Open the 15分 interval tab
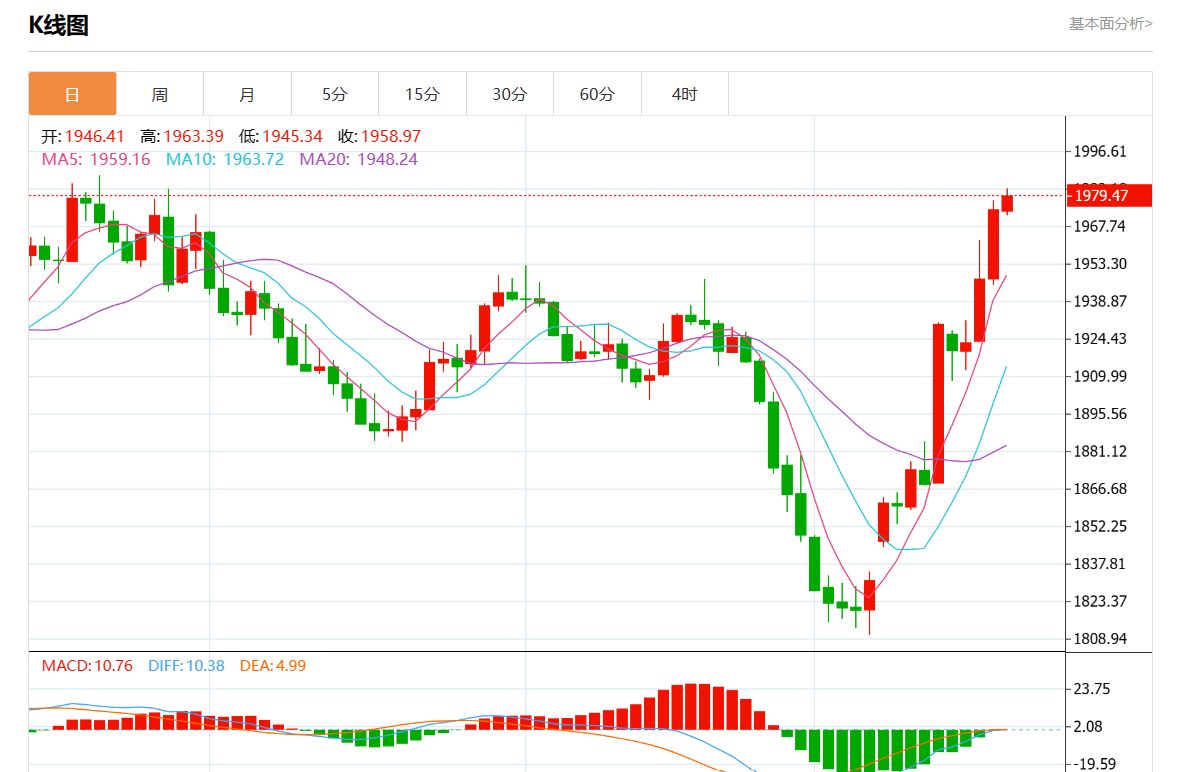Image resolution: width=1177 pixels, height=772 pixels. pyautogui.click(x=422, y=94)
